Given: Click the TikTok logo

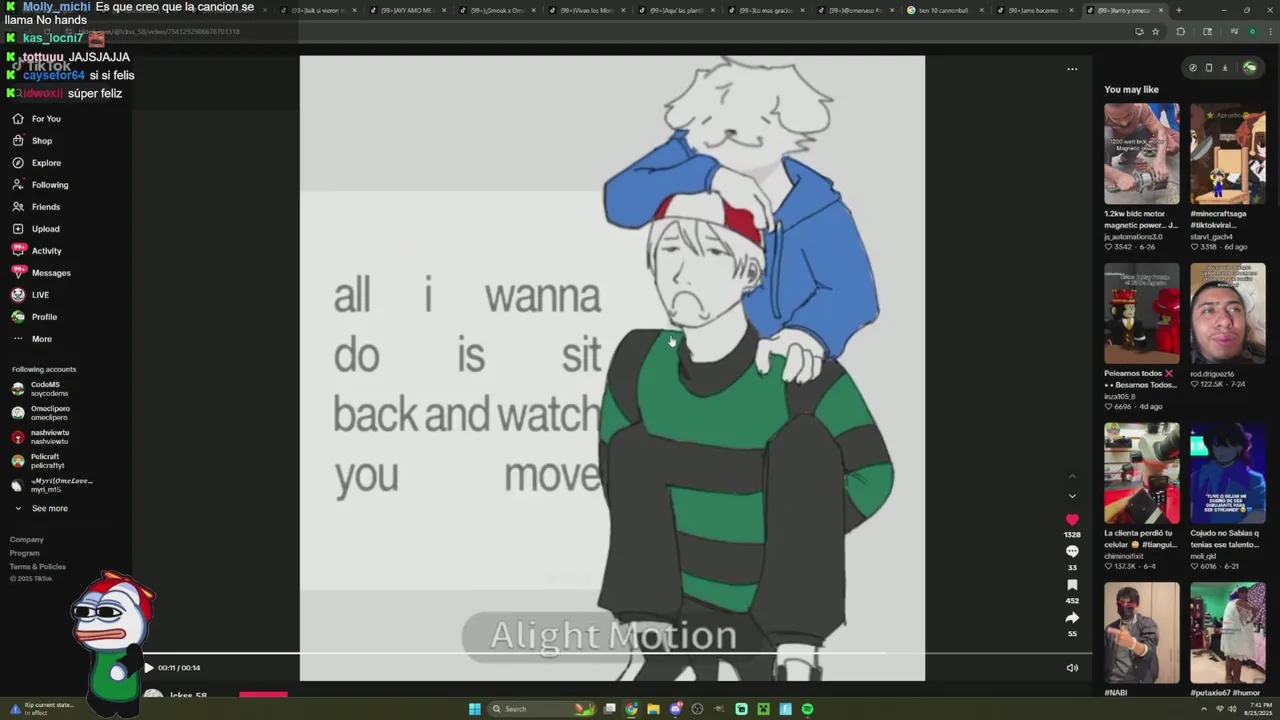Looking at the screenshot, I should point(41,66).
